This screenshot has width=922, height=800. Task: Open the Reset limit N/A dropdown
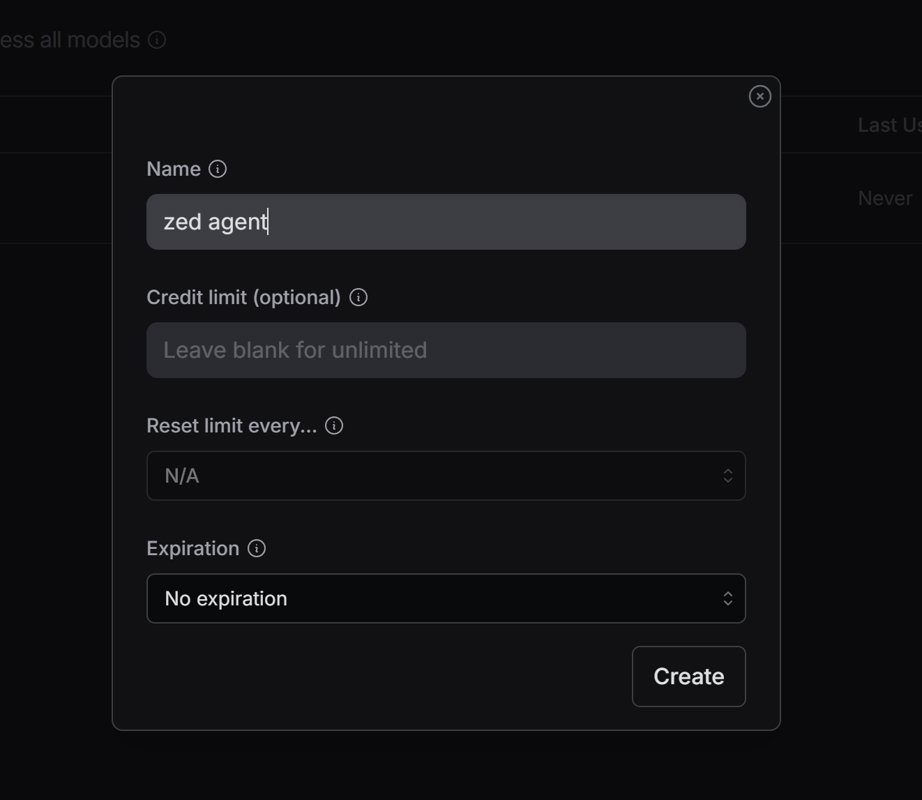[x=445, y=476]
